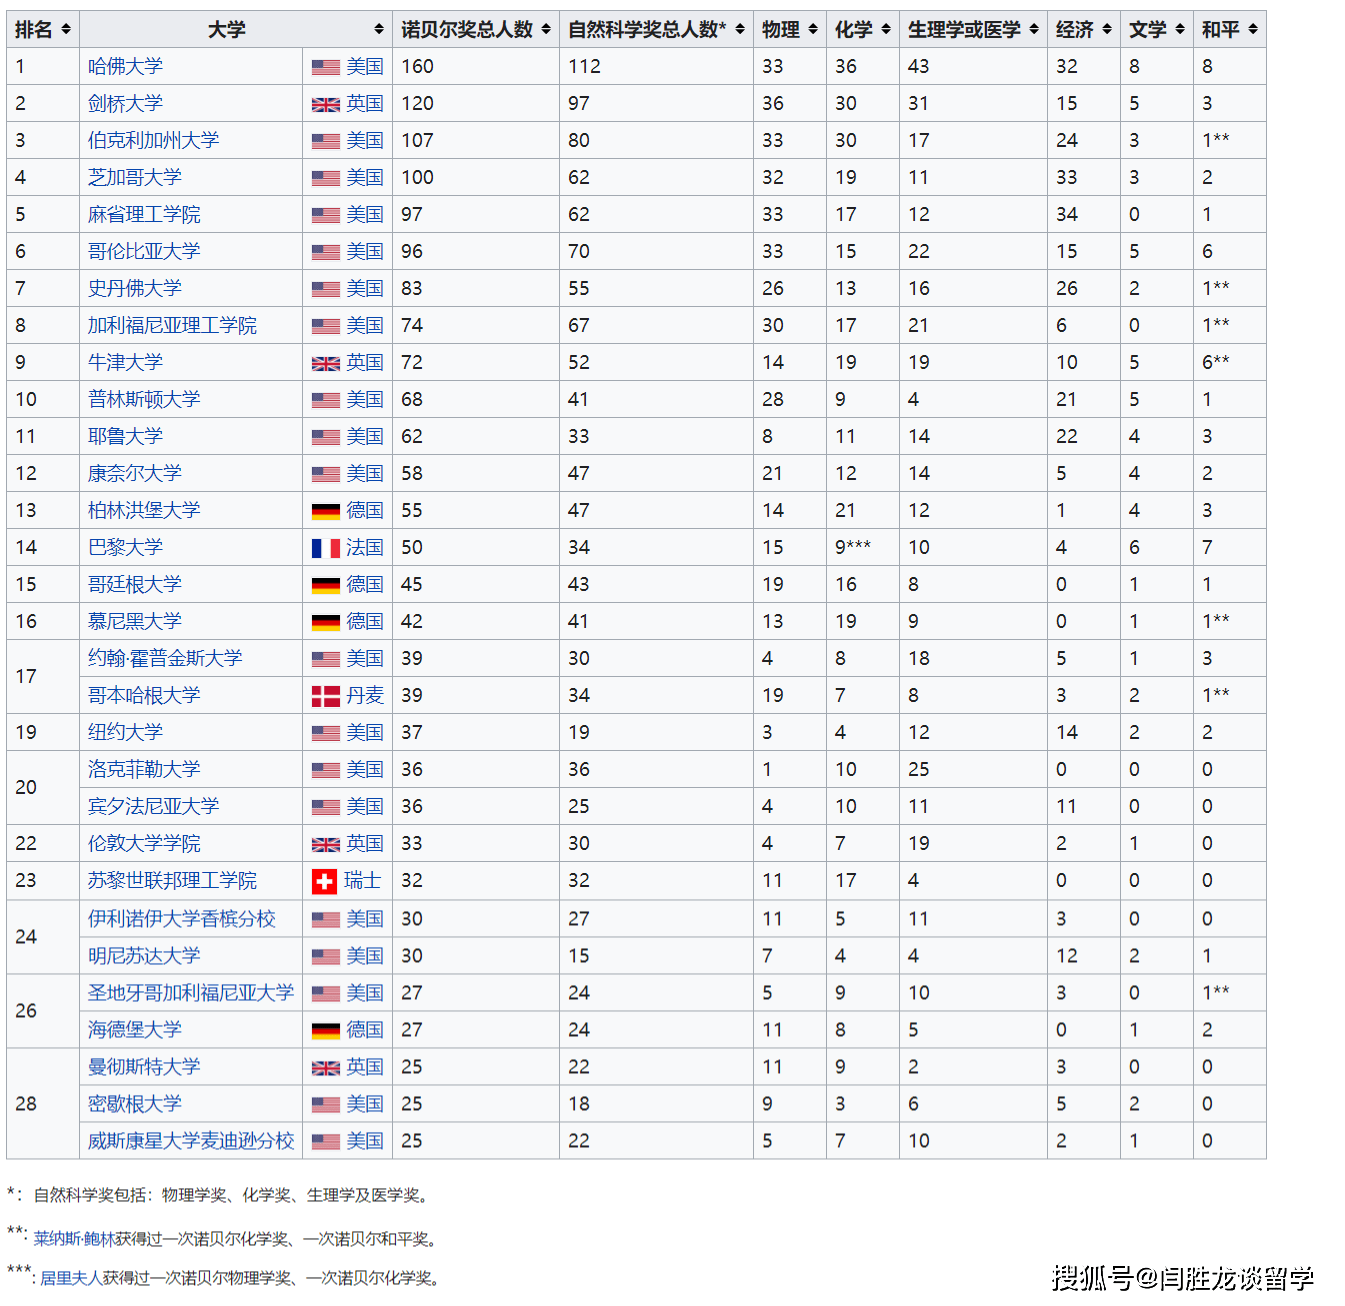Open the 宾夕法尼亚大学 link
Viewport: 1345px width, 1306px height.
pyautogui.click(x=153, y=806)
